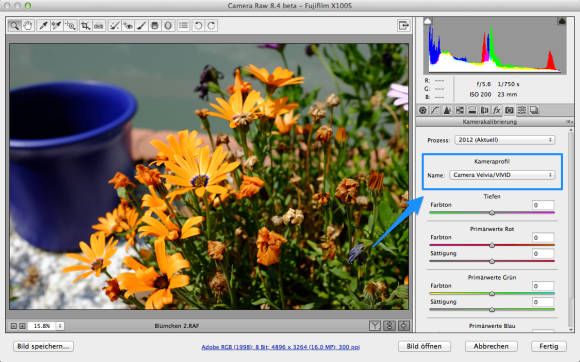Select the Zoom tool
This screenshot has width=580, height=362.
pos(14,26)
